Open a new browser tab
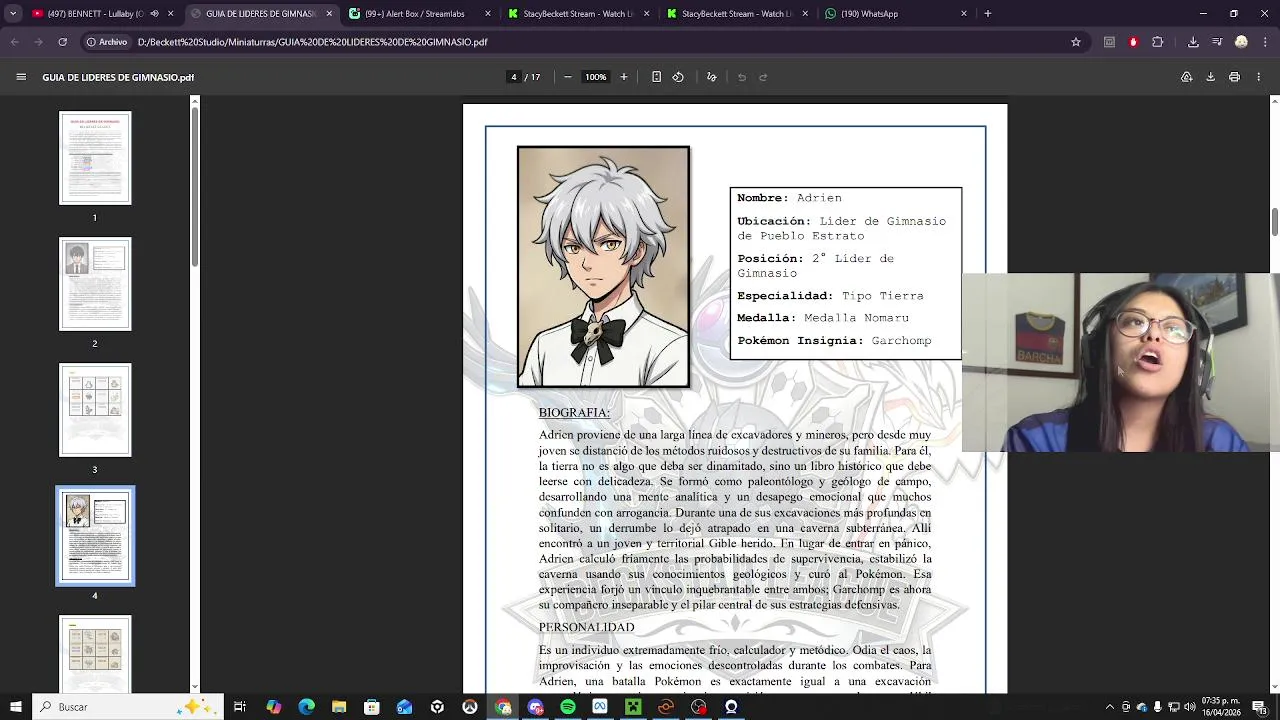 pos(987,14)
